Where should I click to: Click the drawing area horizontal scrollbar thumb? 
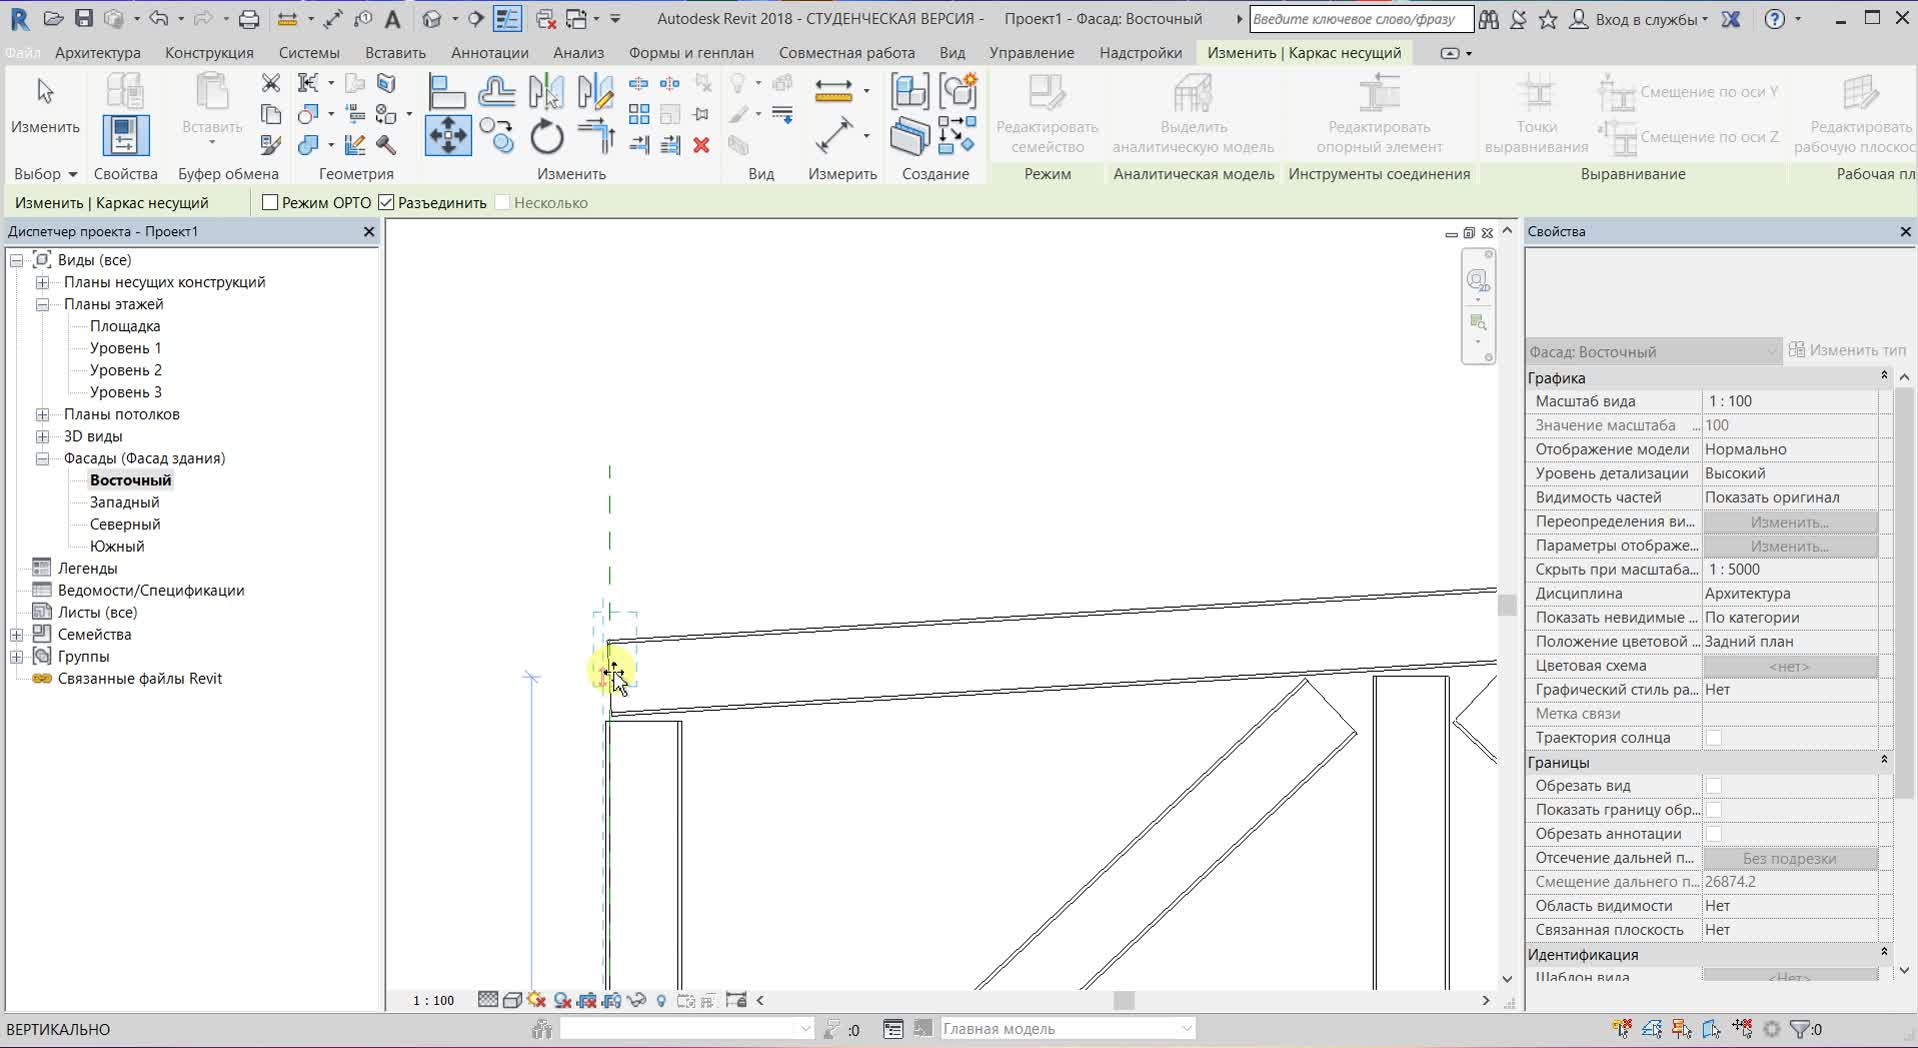(1124, 1000)
